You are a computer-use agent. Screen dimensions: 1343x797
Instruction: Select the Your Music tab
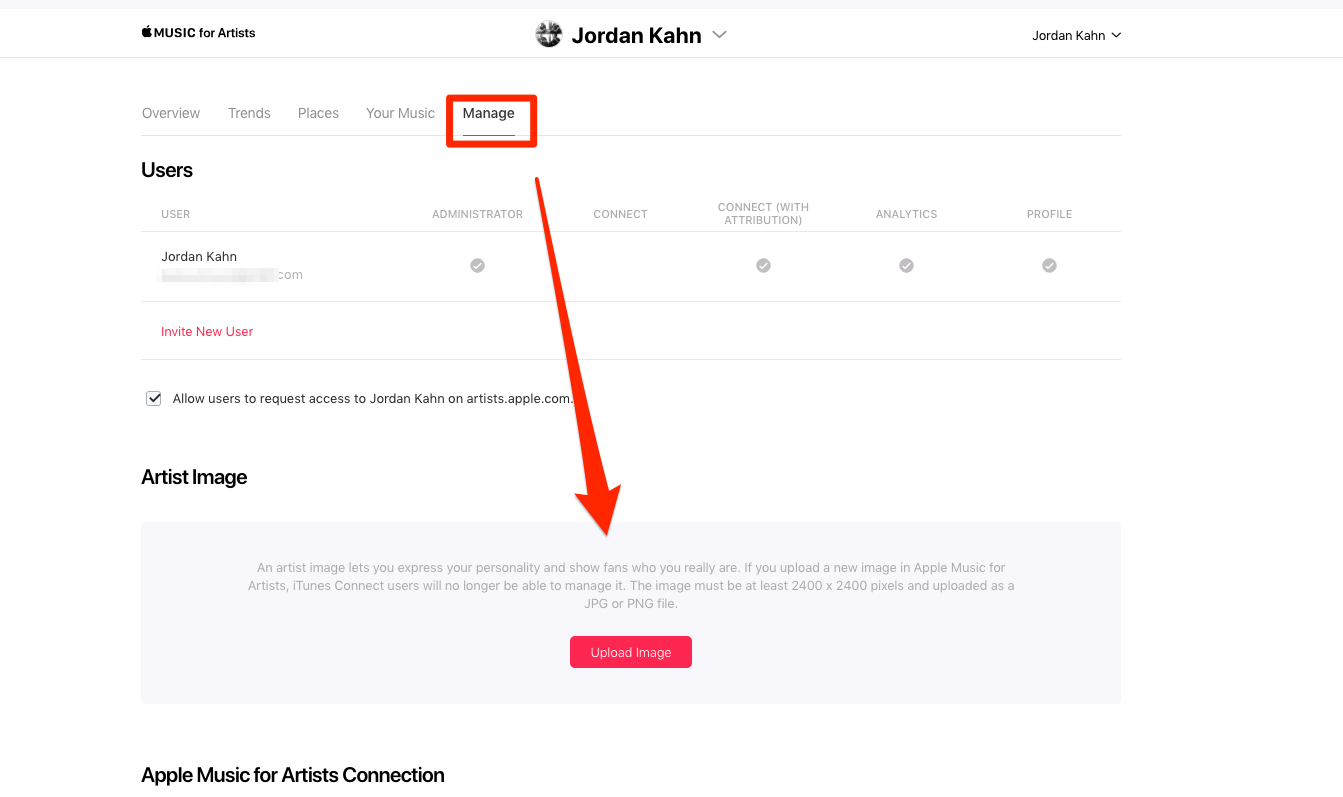pyautogui.click(x=400, y=113)
